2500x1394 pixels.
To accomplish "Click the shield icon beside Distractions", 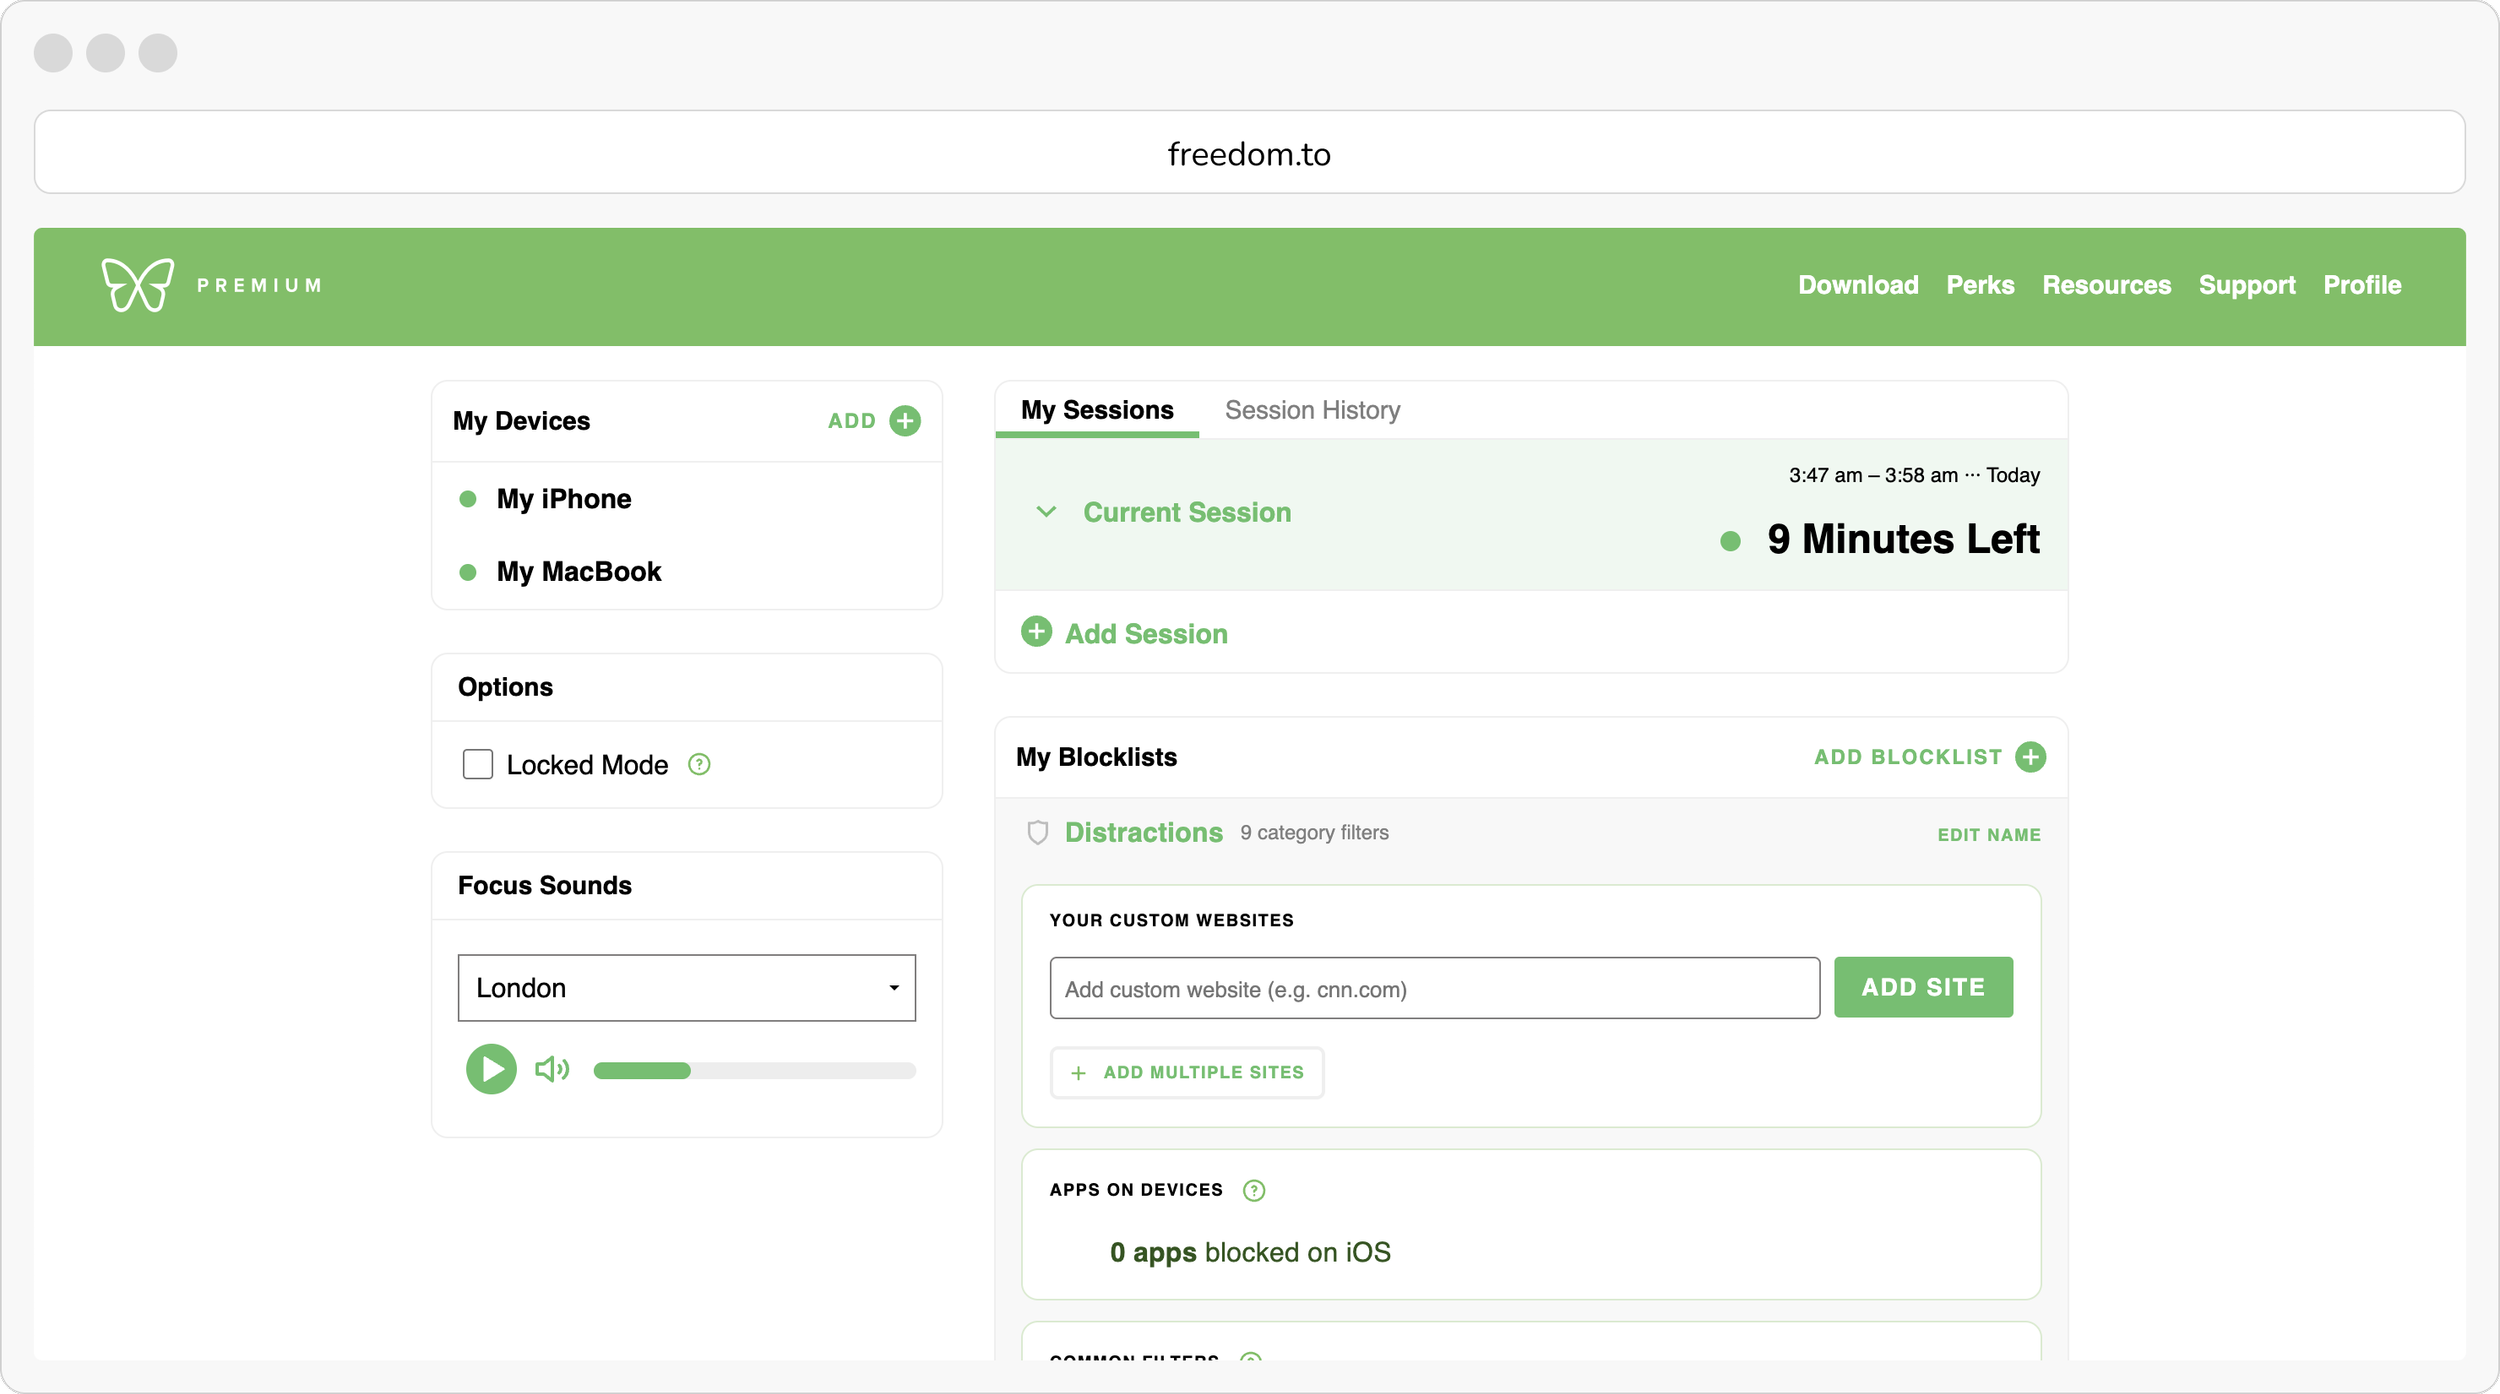I will (1038, 832).
